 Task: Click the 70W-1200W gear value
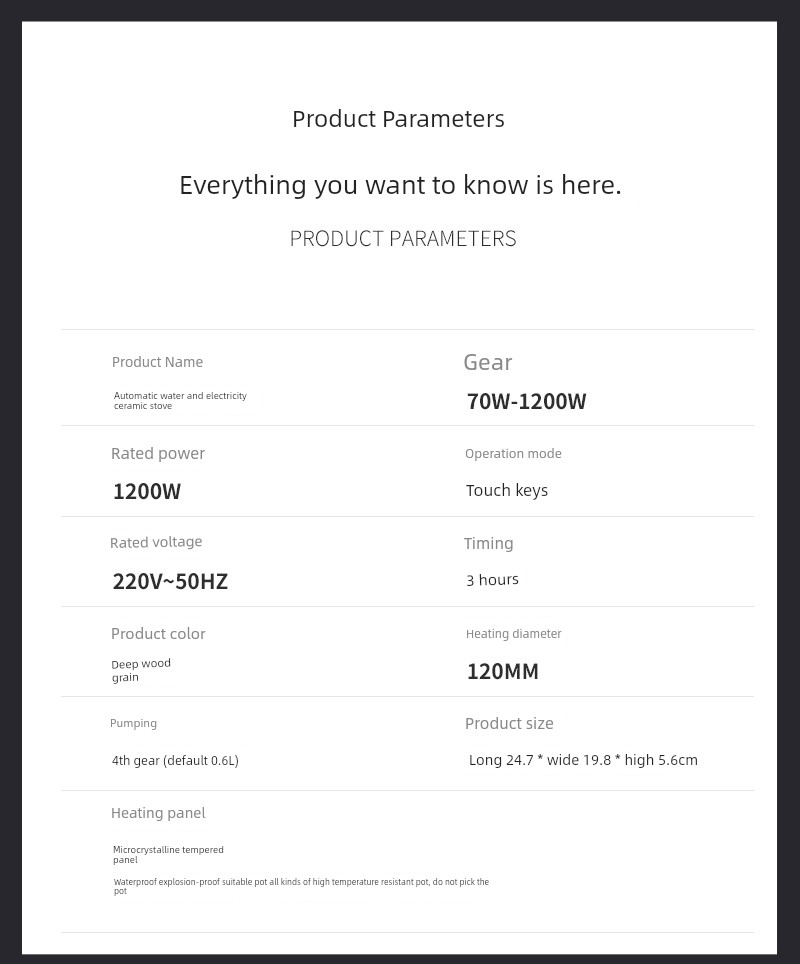526,402
